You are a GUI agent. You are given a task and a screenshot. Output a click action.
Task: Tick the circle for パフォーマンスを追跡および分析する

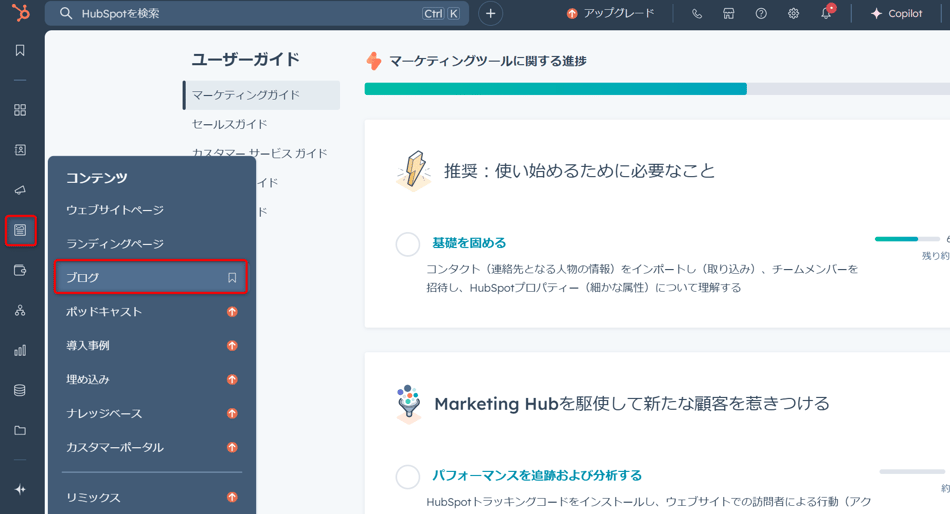click(408, 477)
